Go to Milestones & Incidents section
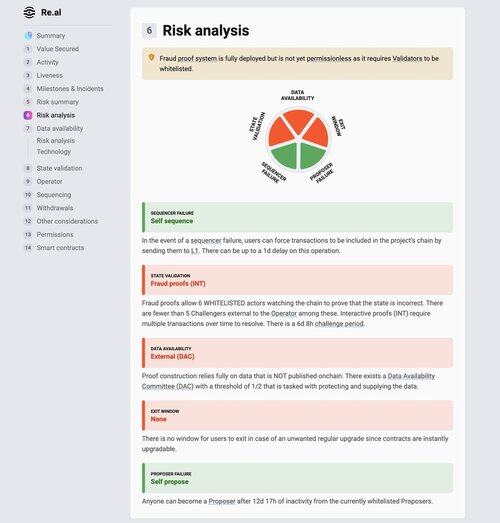The height and width of the screenshot is (523, 500). tap(70, 89)
